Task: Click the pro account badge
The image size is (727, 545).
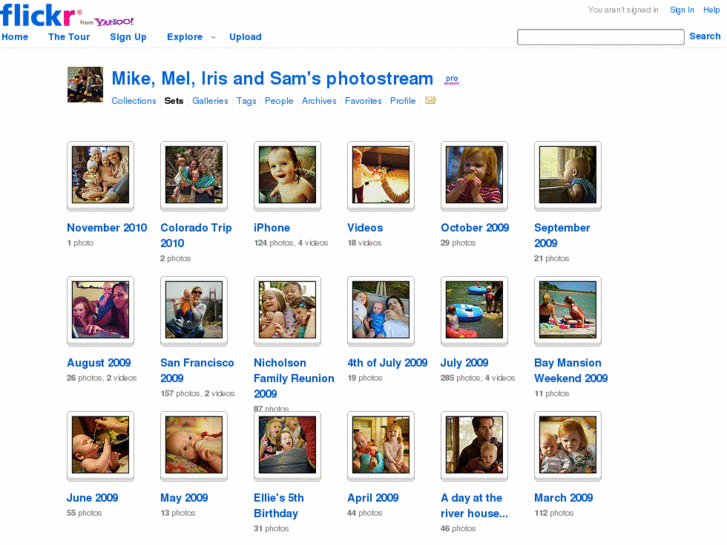Action: point(452,79)
